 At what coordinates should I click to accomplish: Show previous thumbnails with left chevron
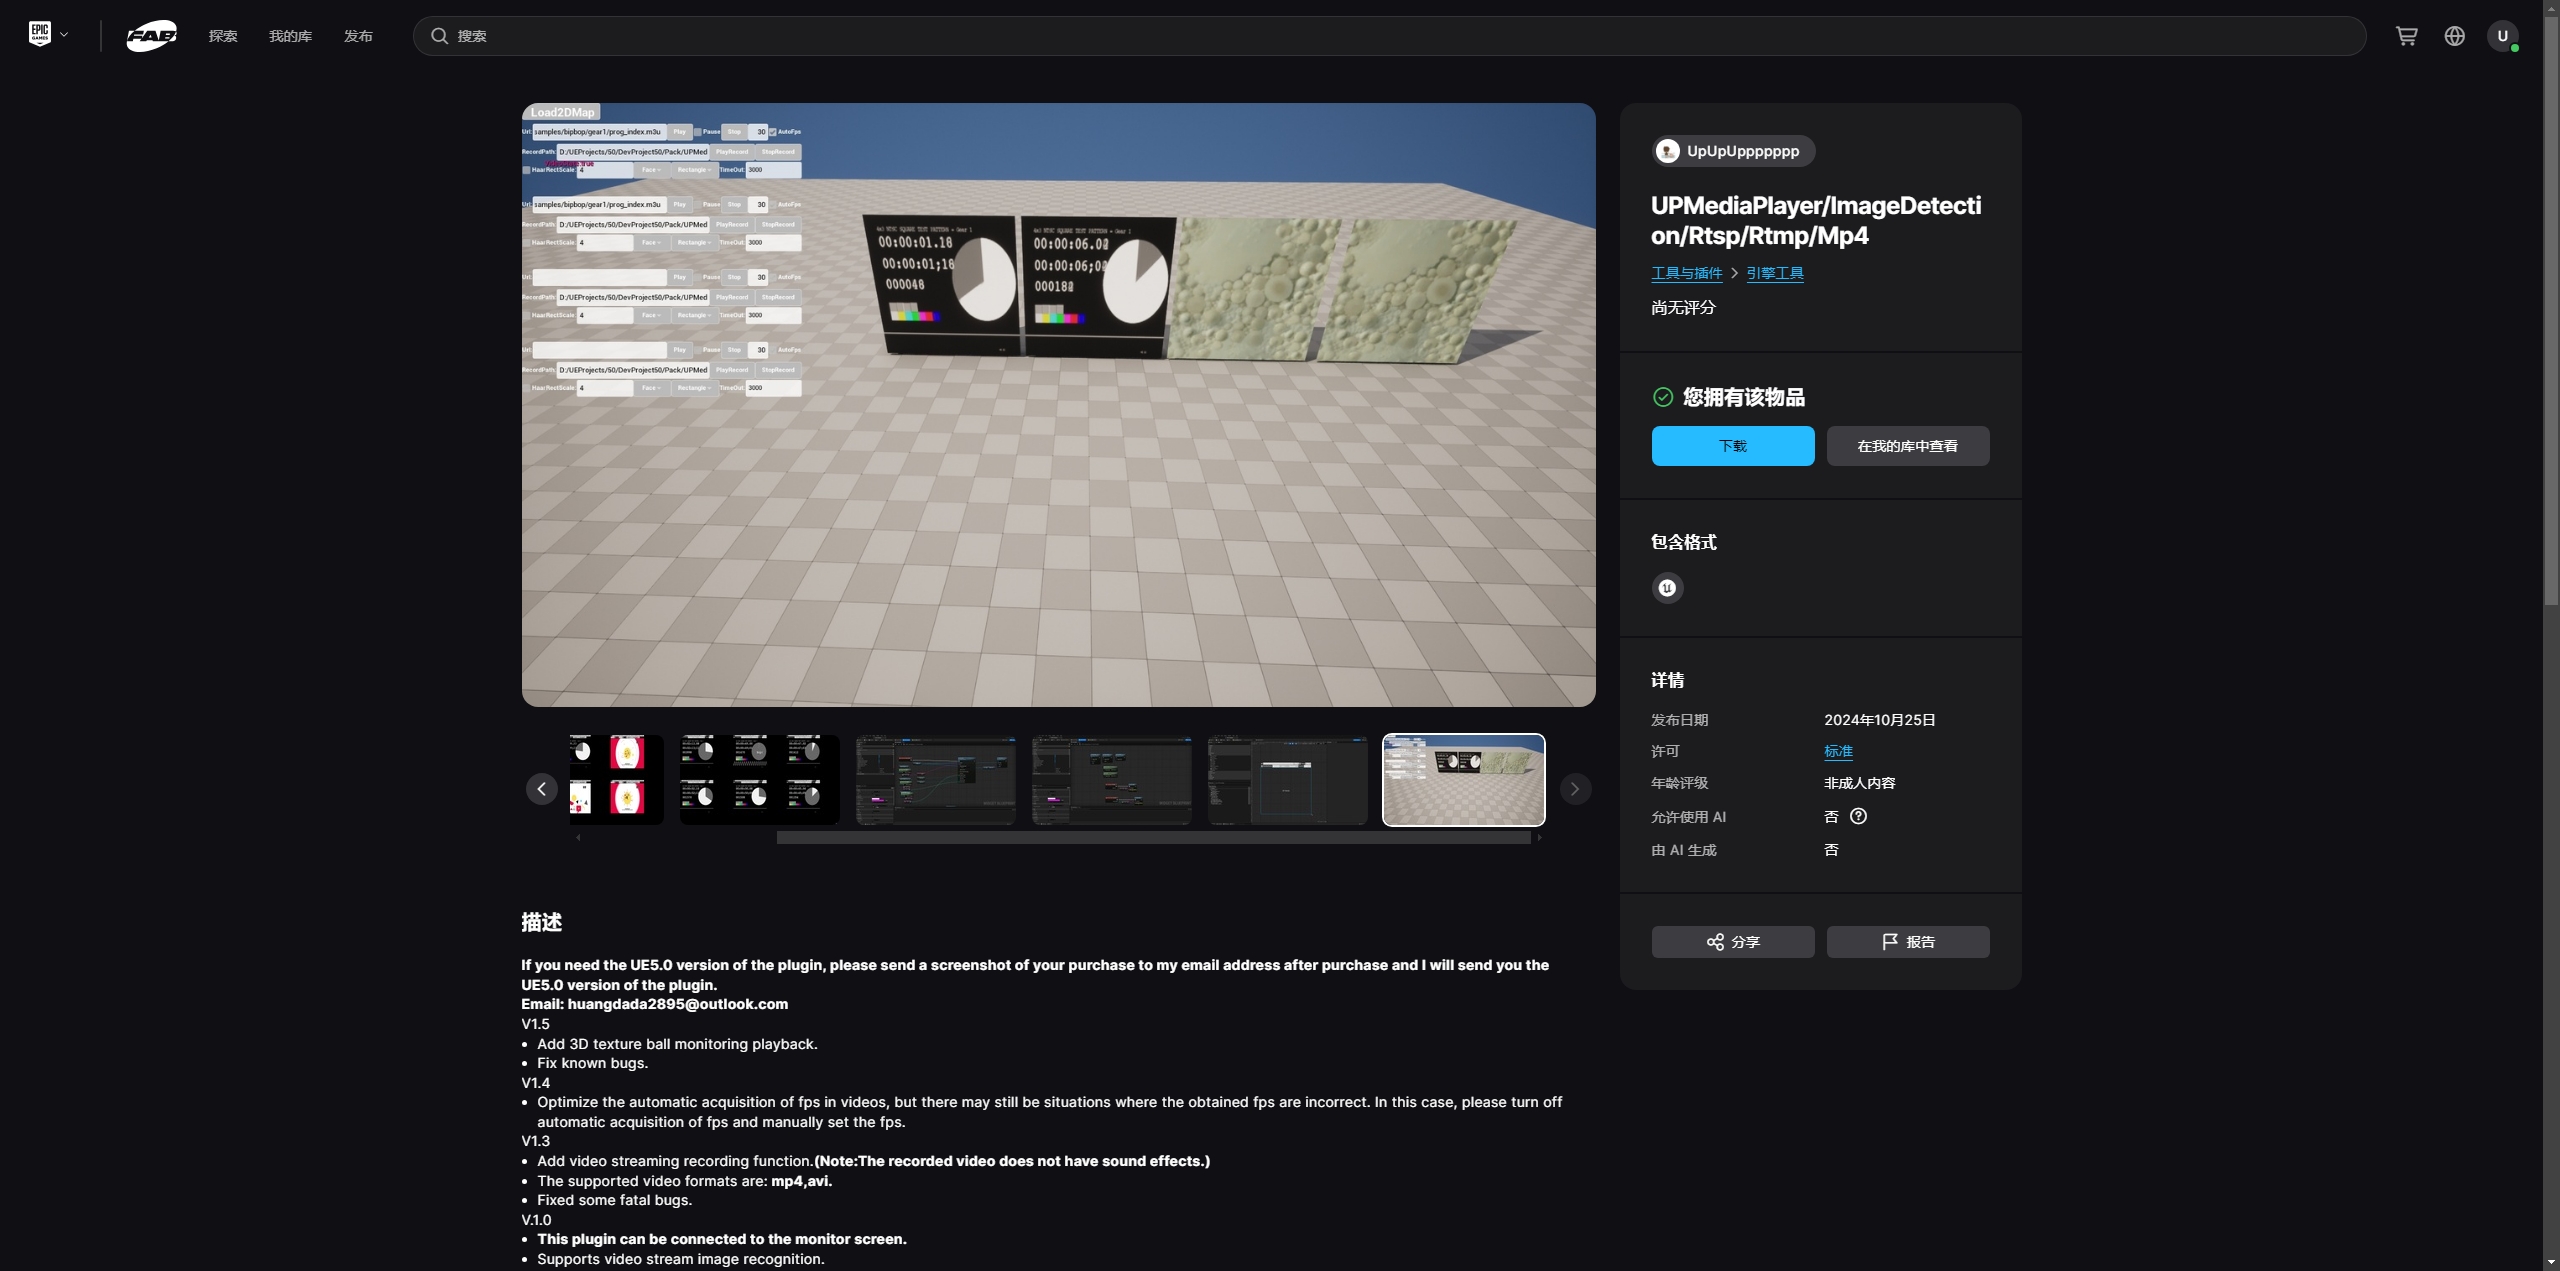pyautogui.click(x=541, y=789)
